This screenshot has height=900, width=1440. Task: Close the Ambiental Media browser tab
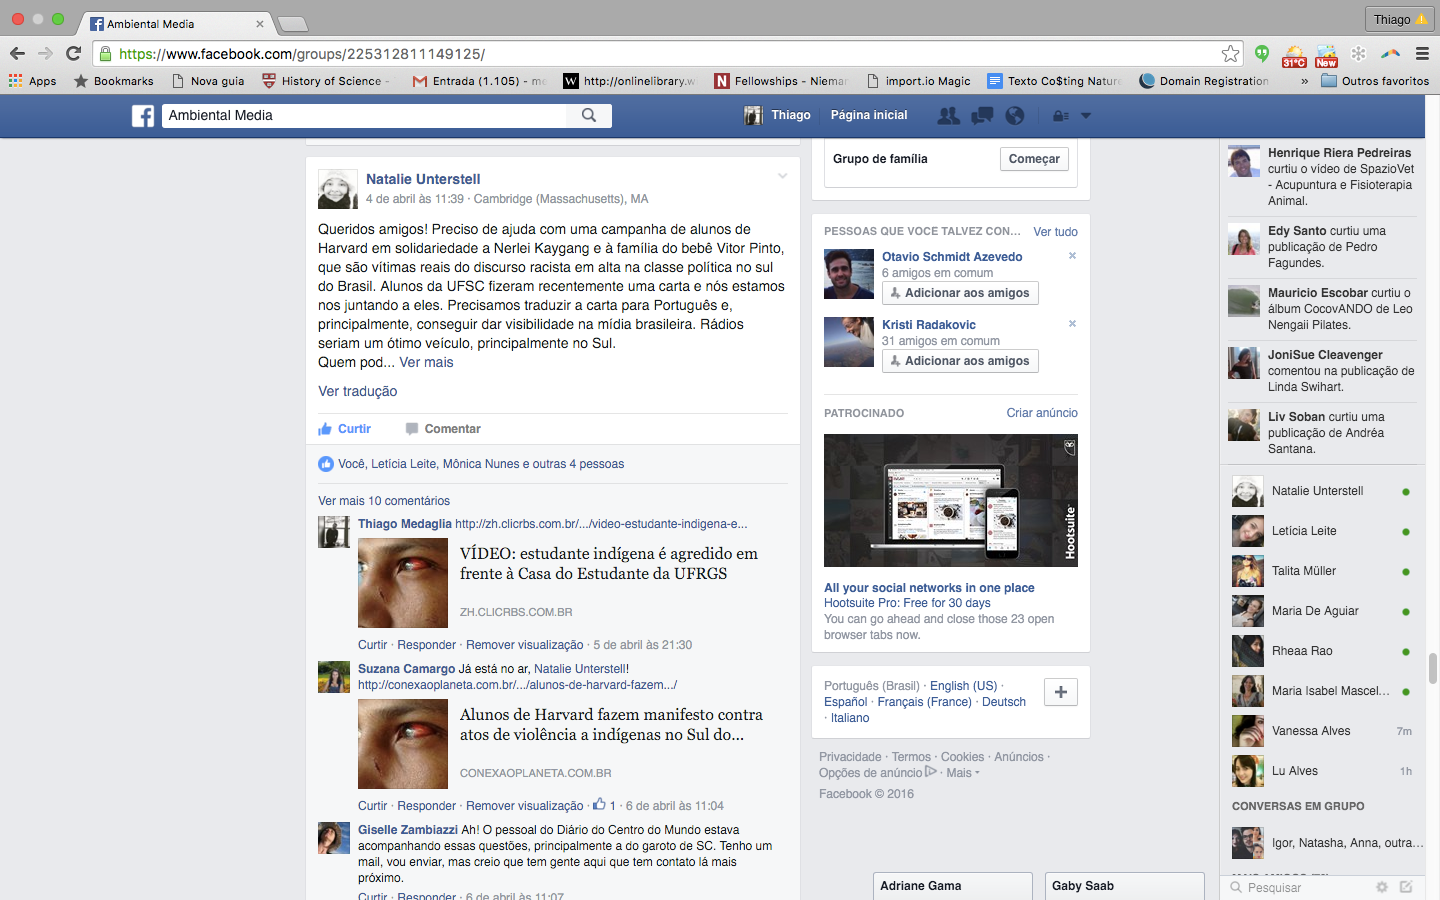click(260, 23)
